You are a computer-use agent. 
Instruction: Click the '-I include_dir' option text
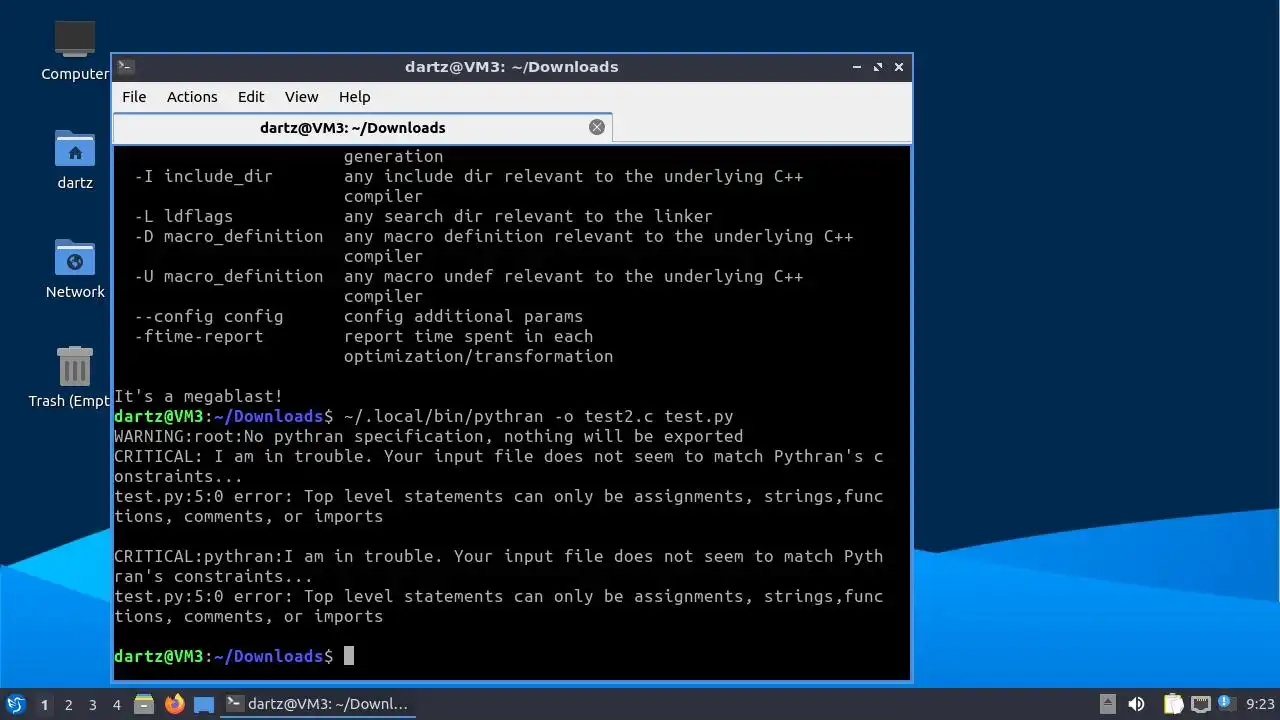click(x=204, y=176)
